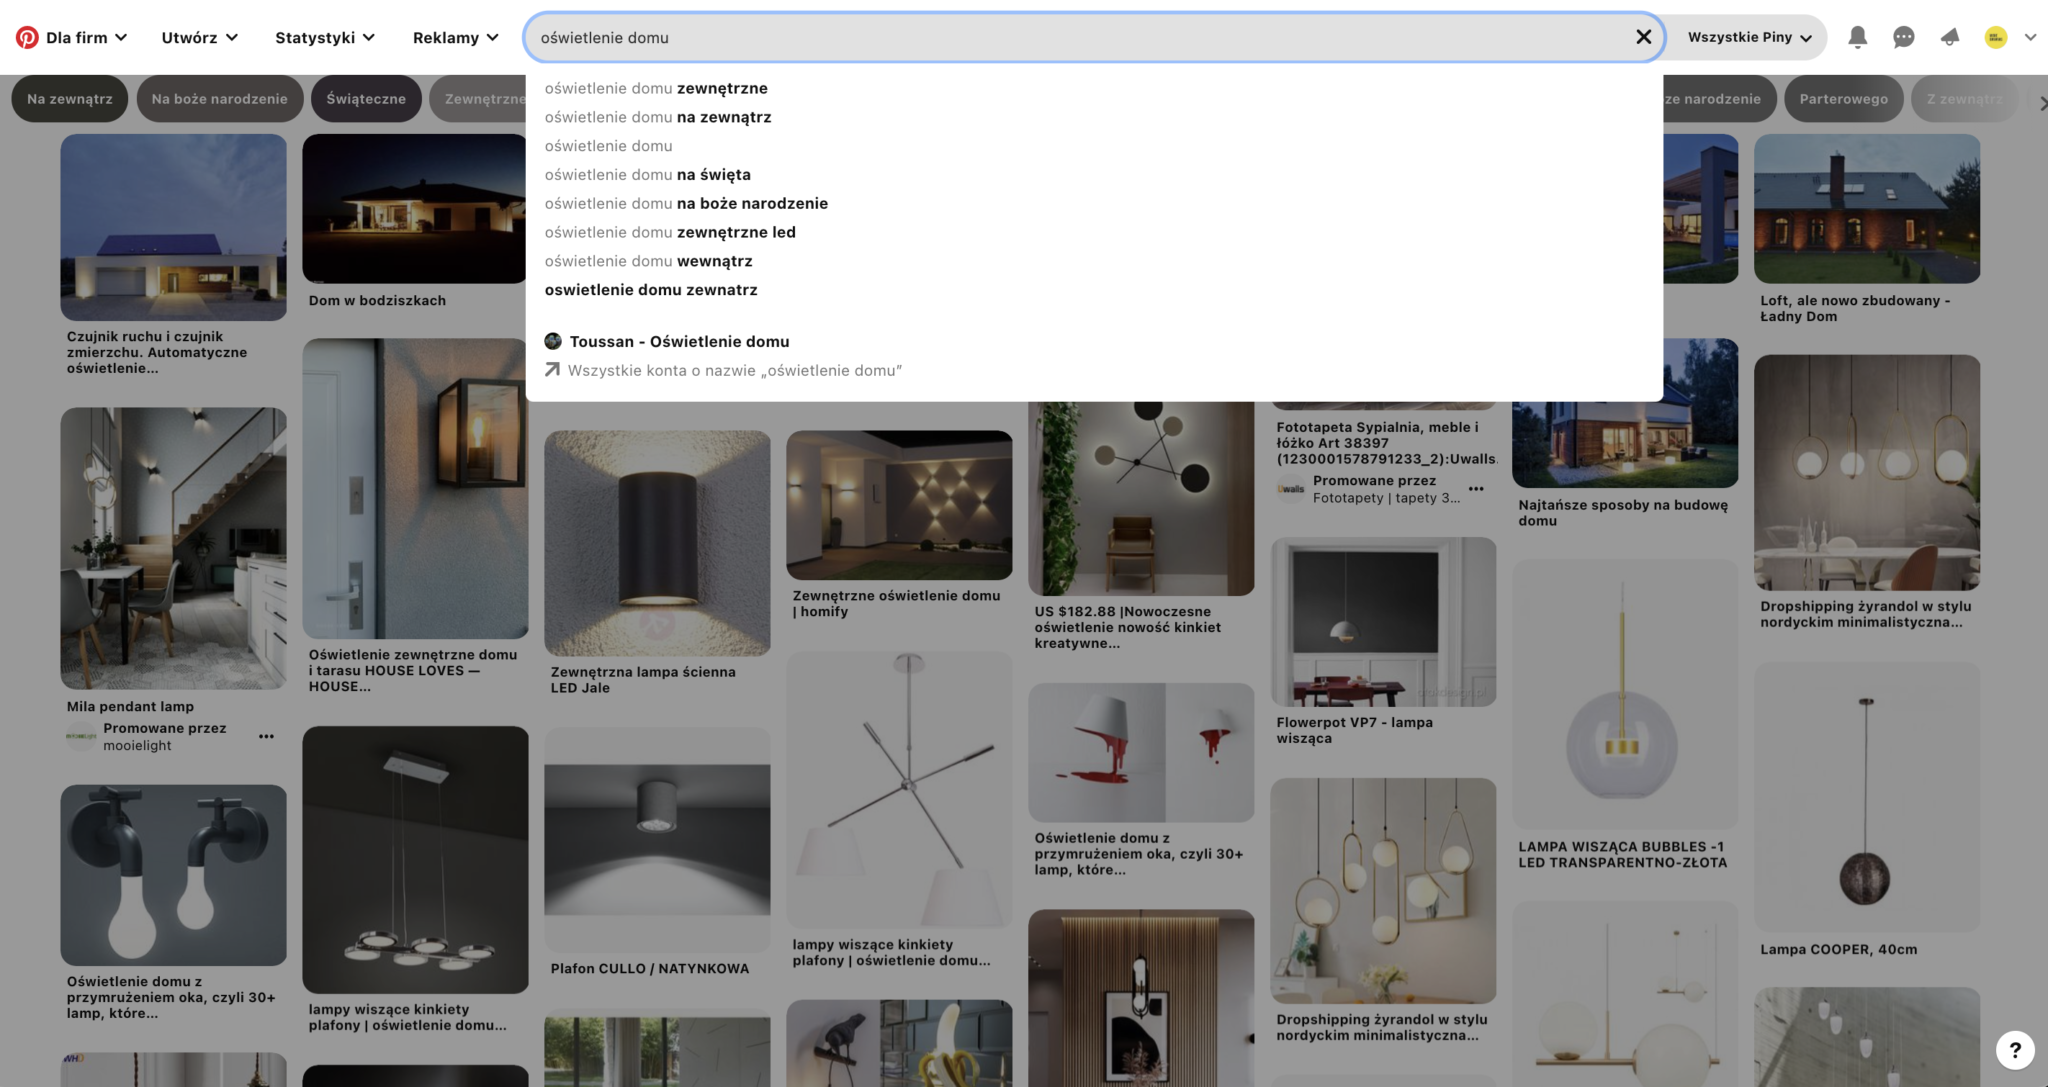
Task: Select the Na boże narodzenie filter chip
Action: (220, 98)
